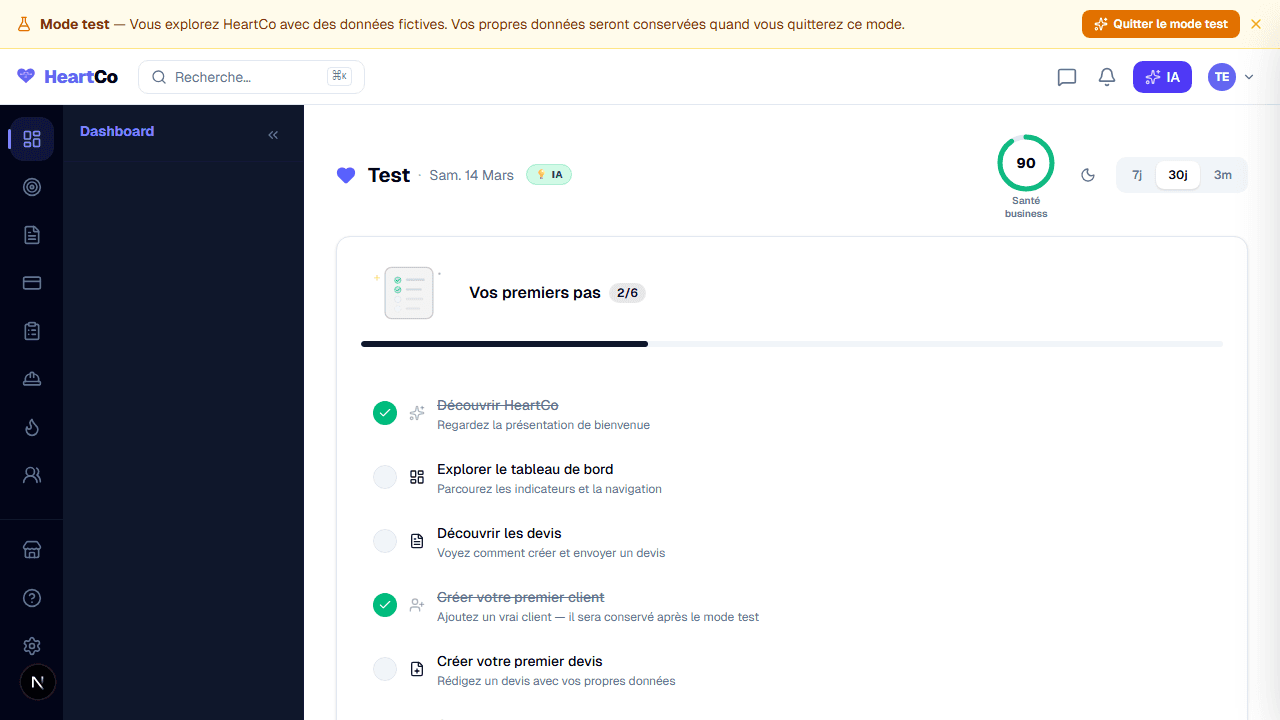
Task: Click the document icon in the sidebar
Action: pos(32,235)
